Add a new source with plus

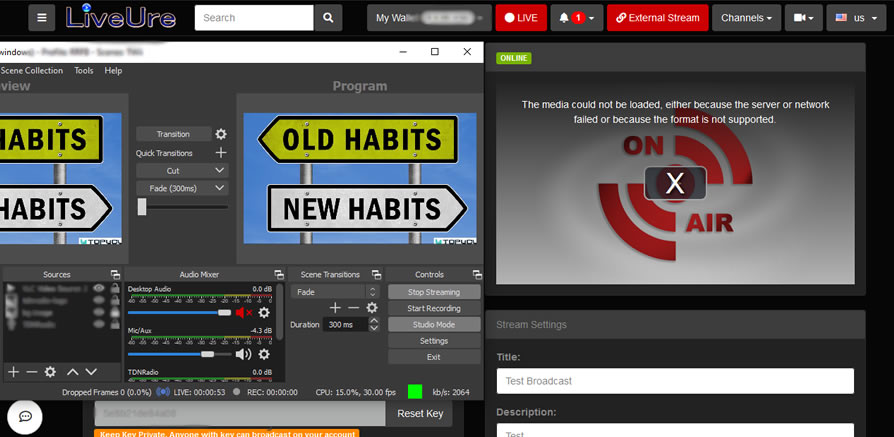tap(13, 372)
